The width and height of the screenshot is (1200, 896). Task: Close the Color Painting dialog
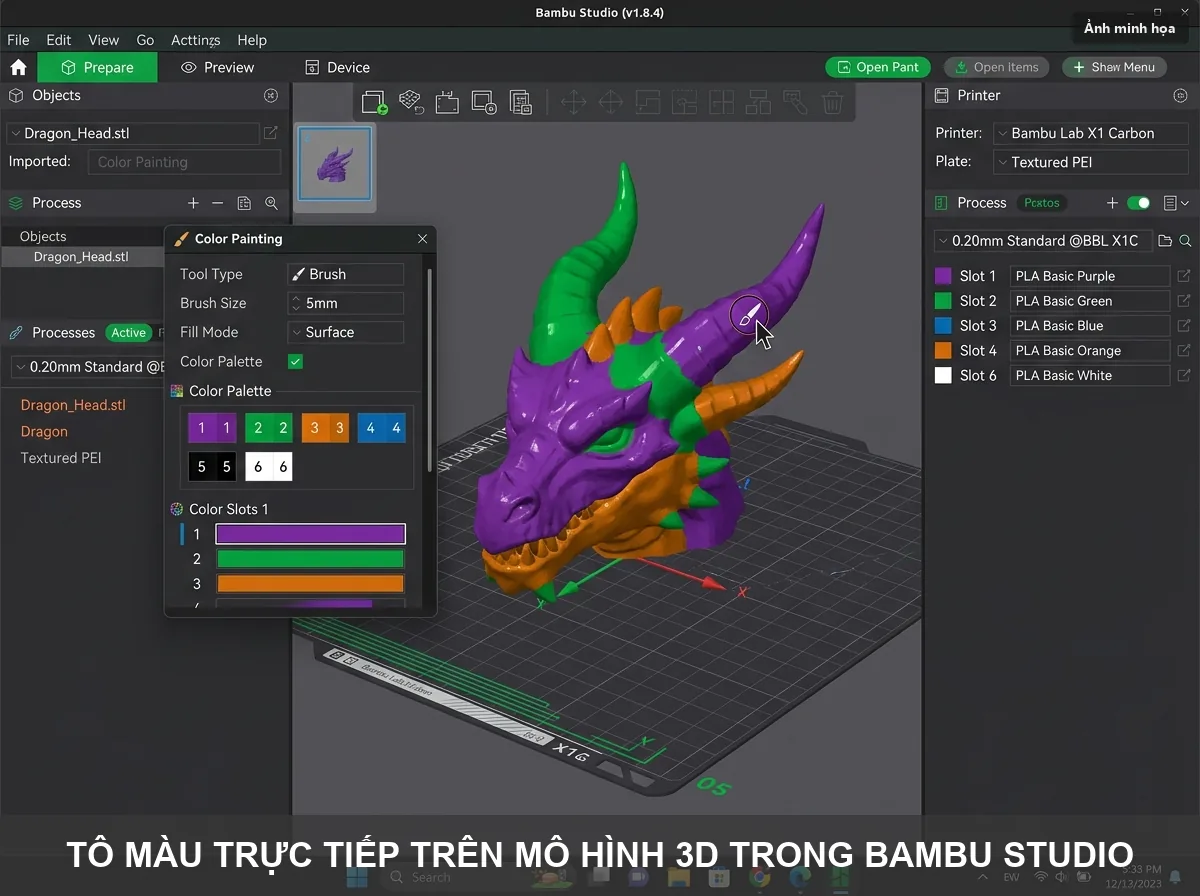422,239
